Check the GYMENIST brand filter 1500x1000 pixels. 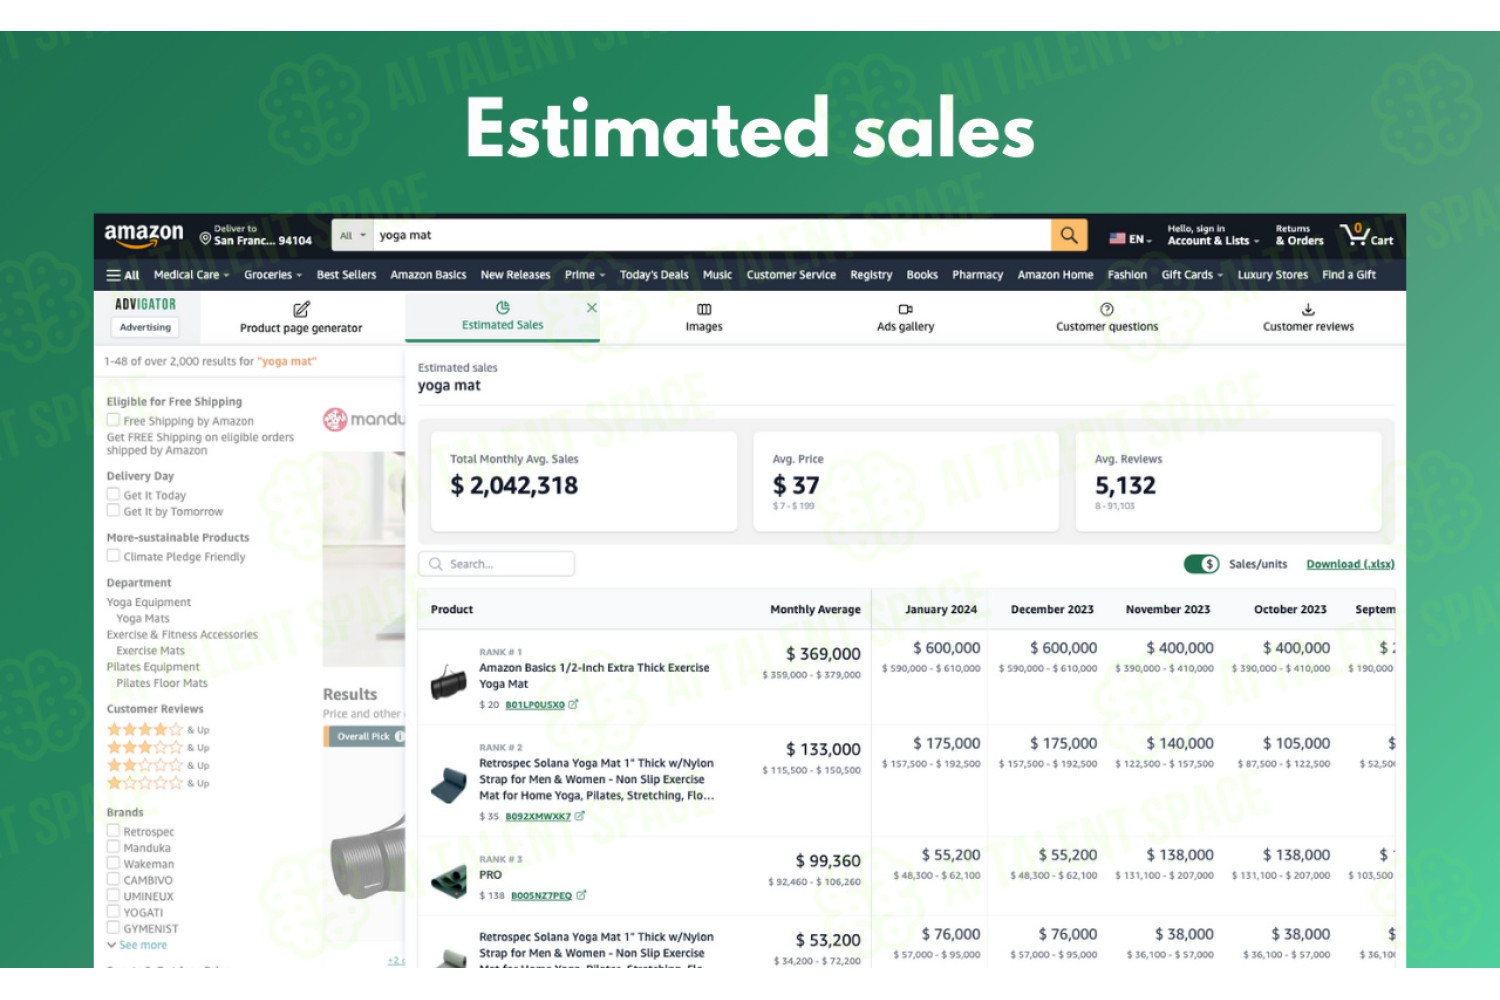coord(113,927)
